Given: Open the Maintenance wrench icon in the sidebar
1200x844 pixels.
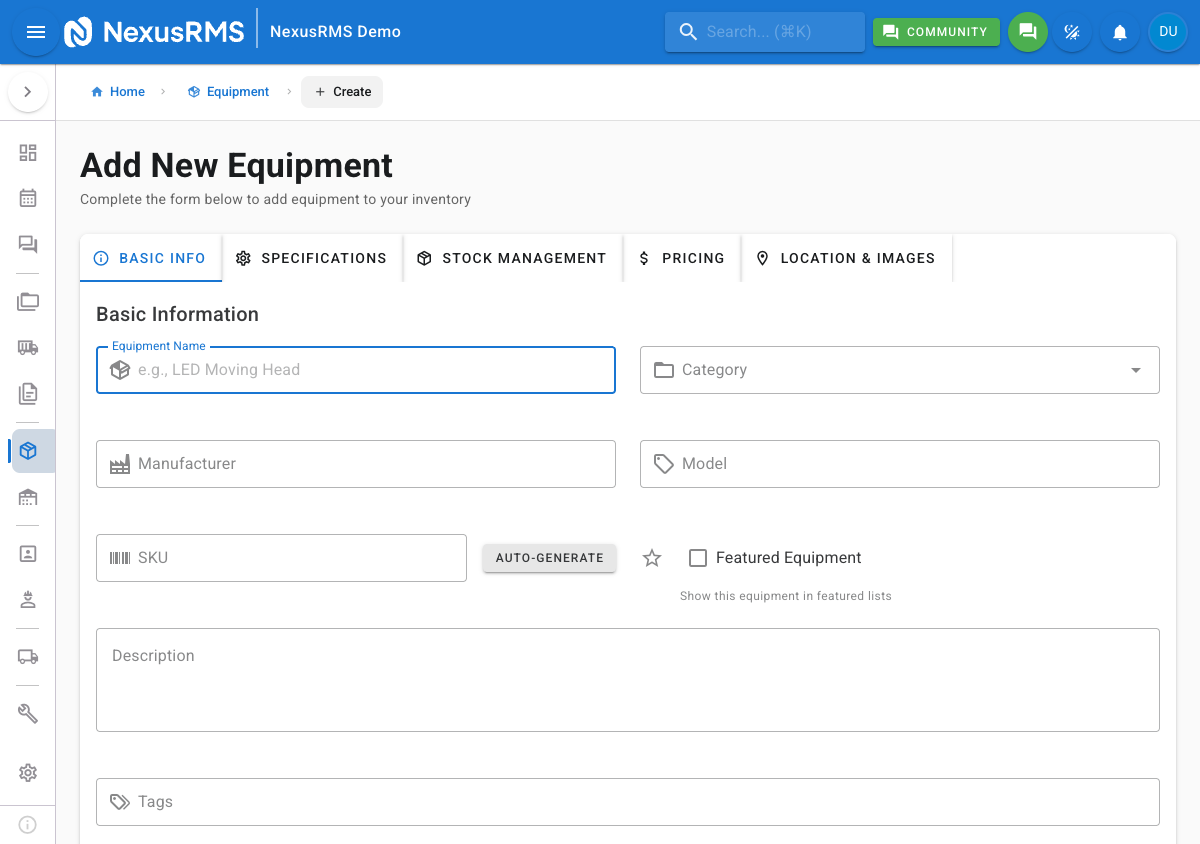Looking at the screenshot, I should coord(28,713).
